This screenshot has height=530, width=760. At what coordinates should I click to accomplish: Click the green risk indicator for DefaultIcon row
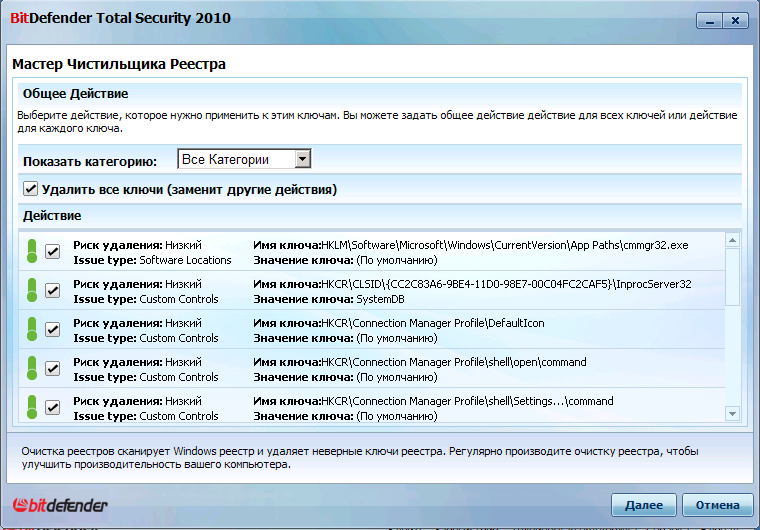pyautogui.click(x=32, y=329)
